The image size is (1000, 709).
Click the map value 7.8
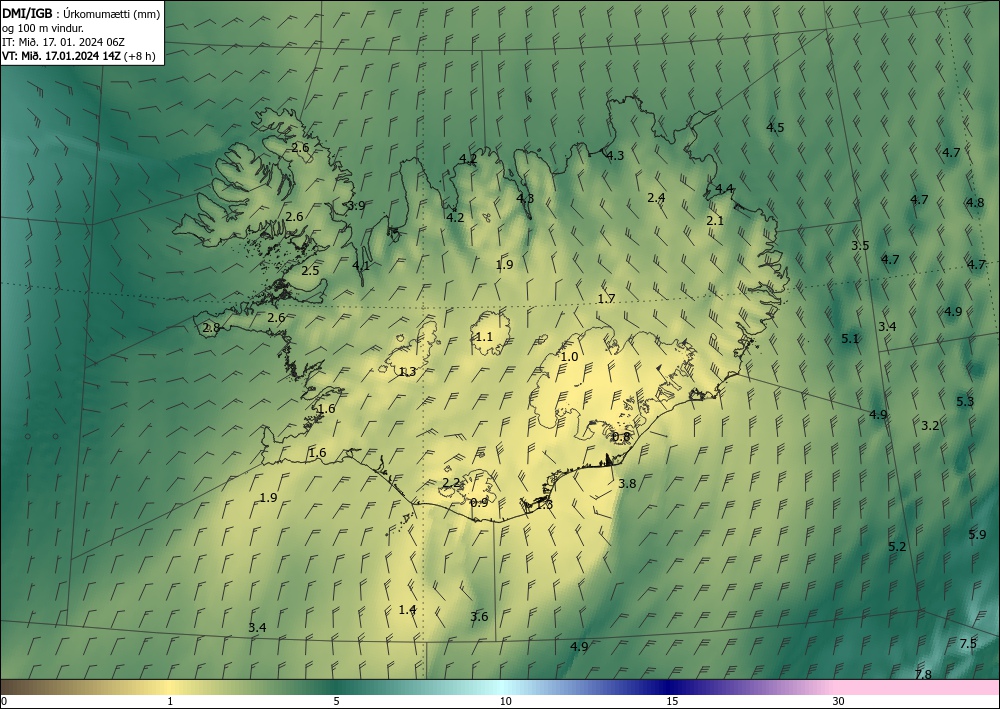pyautogui.click(x=923, y=674)
